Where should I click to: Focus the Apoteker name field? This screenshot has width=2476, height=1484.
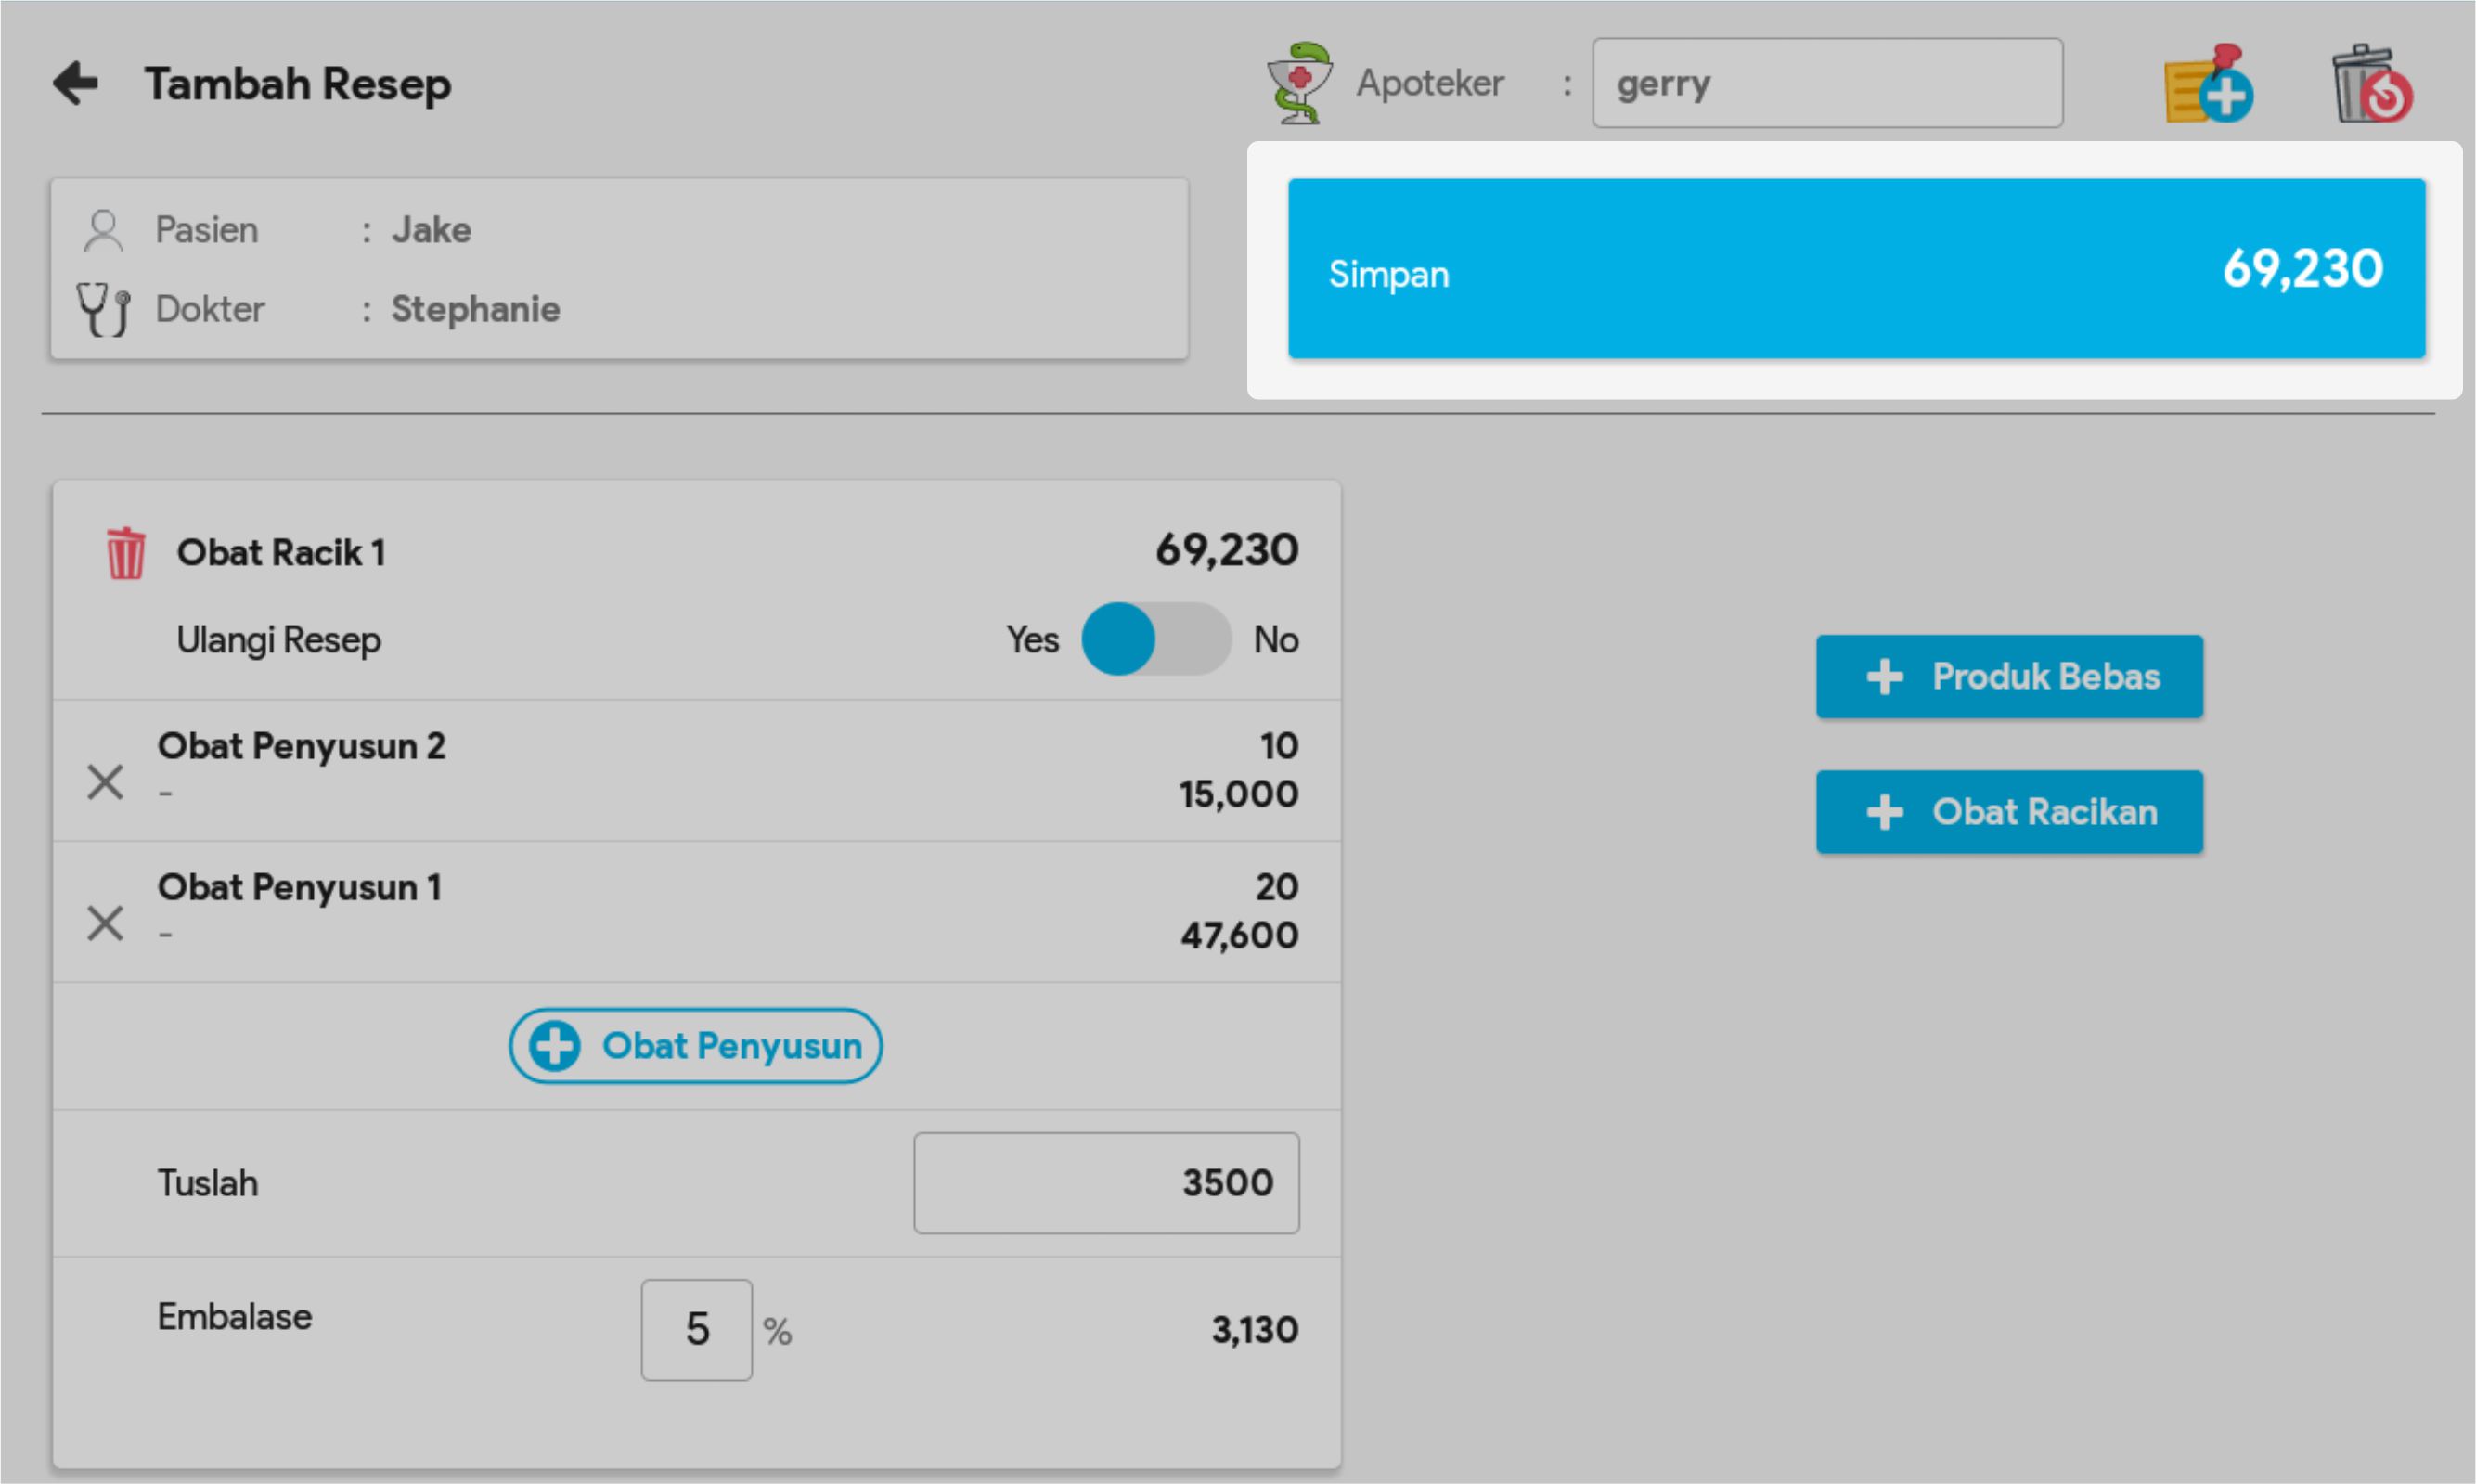coord(1826,84)
